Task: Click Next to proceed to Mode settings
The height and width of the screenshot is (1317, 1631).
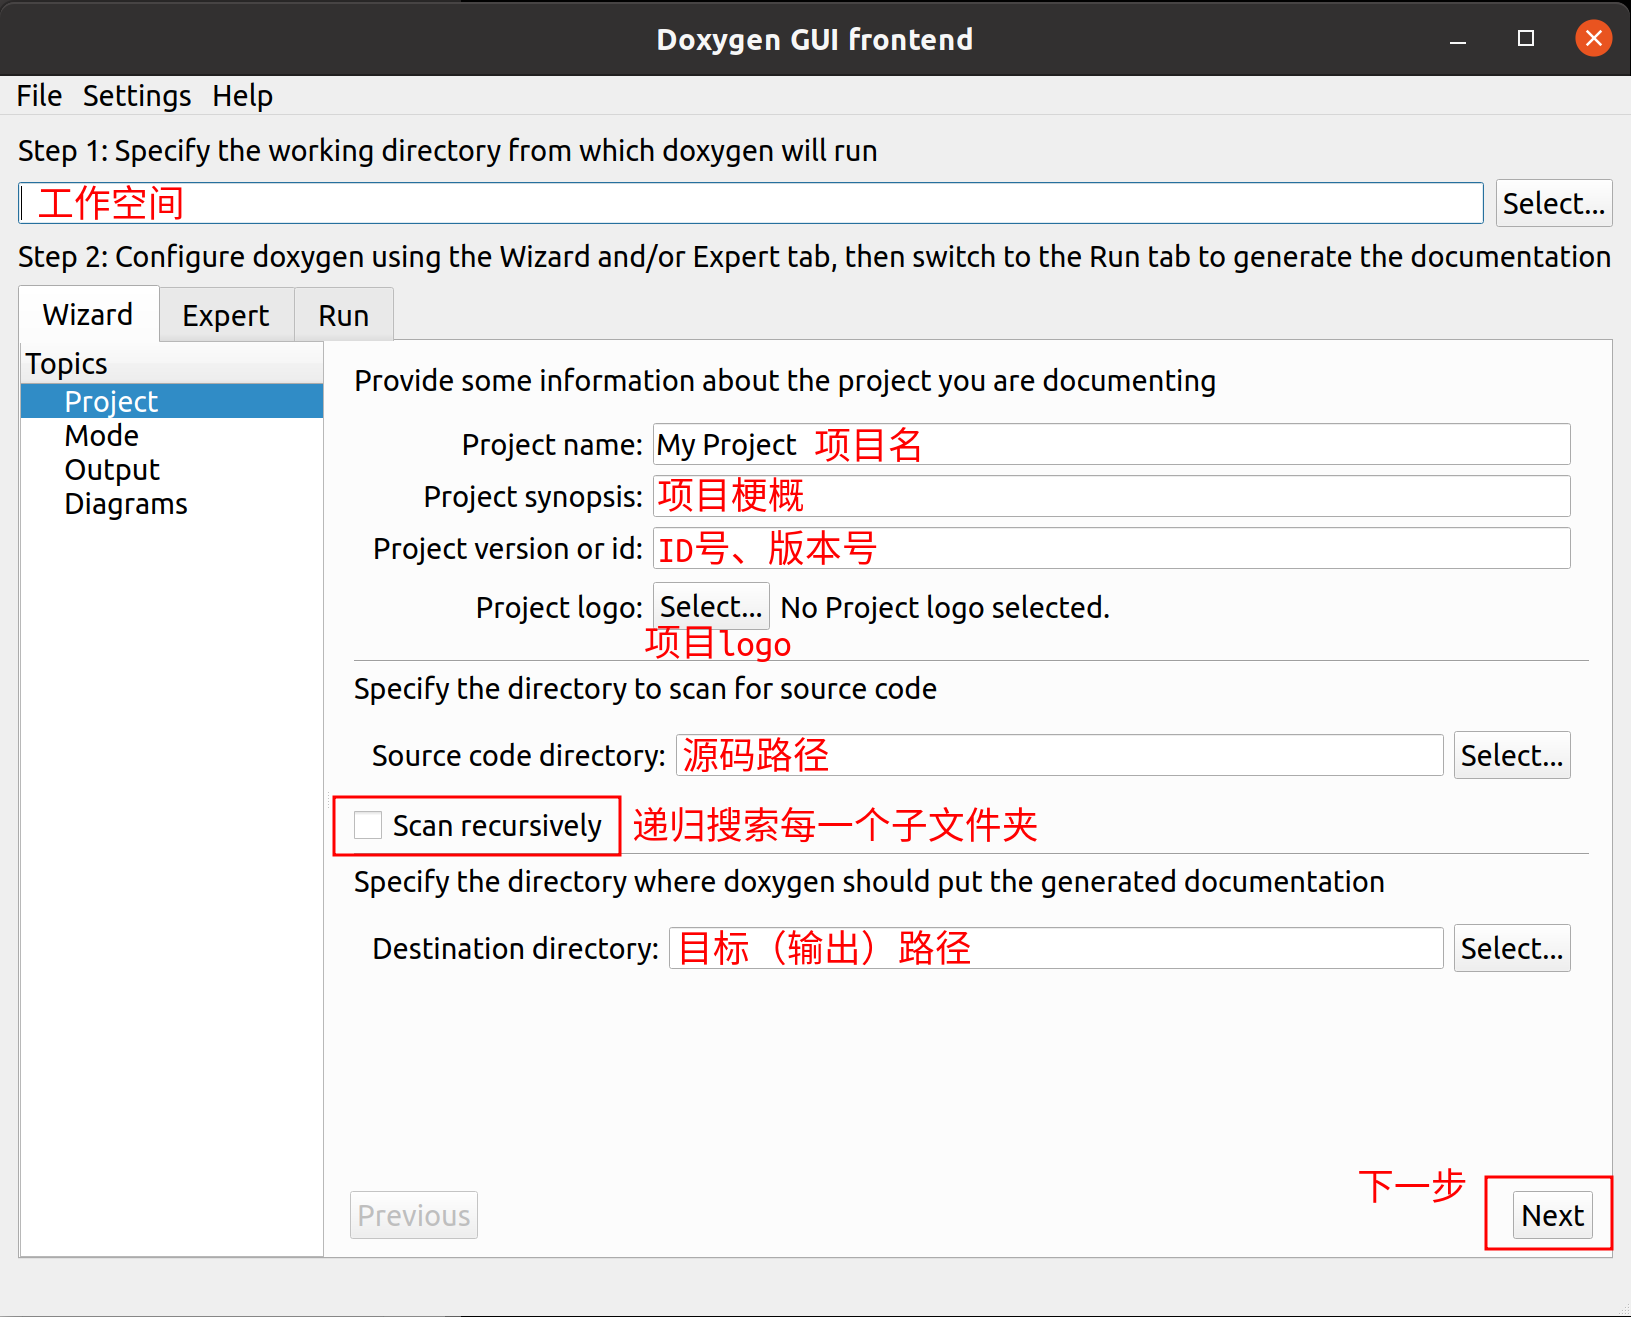Action: tap(1550, 1214)
